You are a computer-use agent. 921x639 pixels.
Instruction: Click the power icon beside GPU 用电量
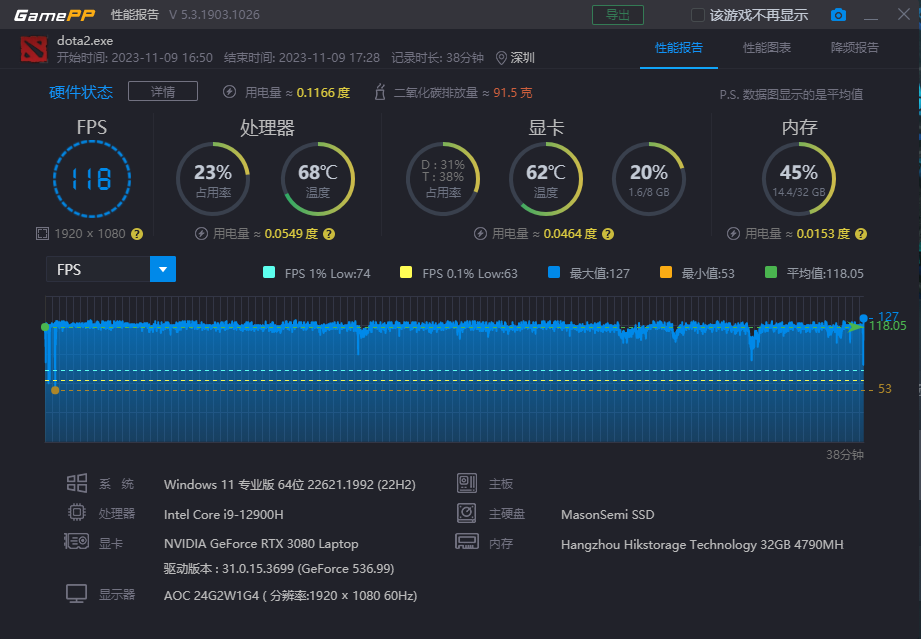[480, 234]
